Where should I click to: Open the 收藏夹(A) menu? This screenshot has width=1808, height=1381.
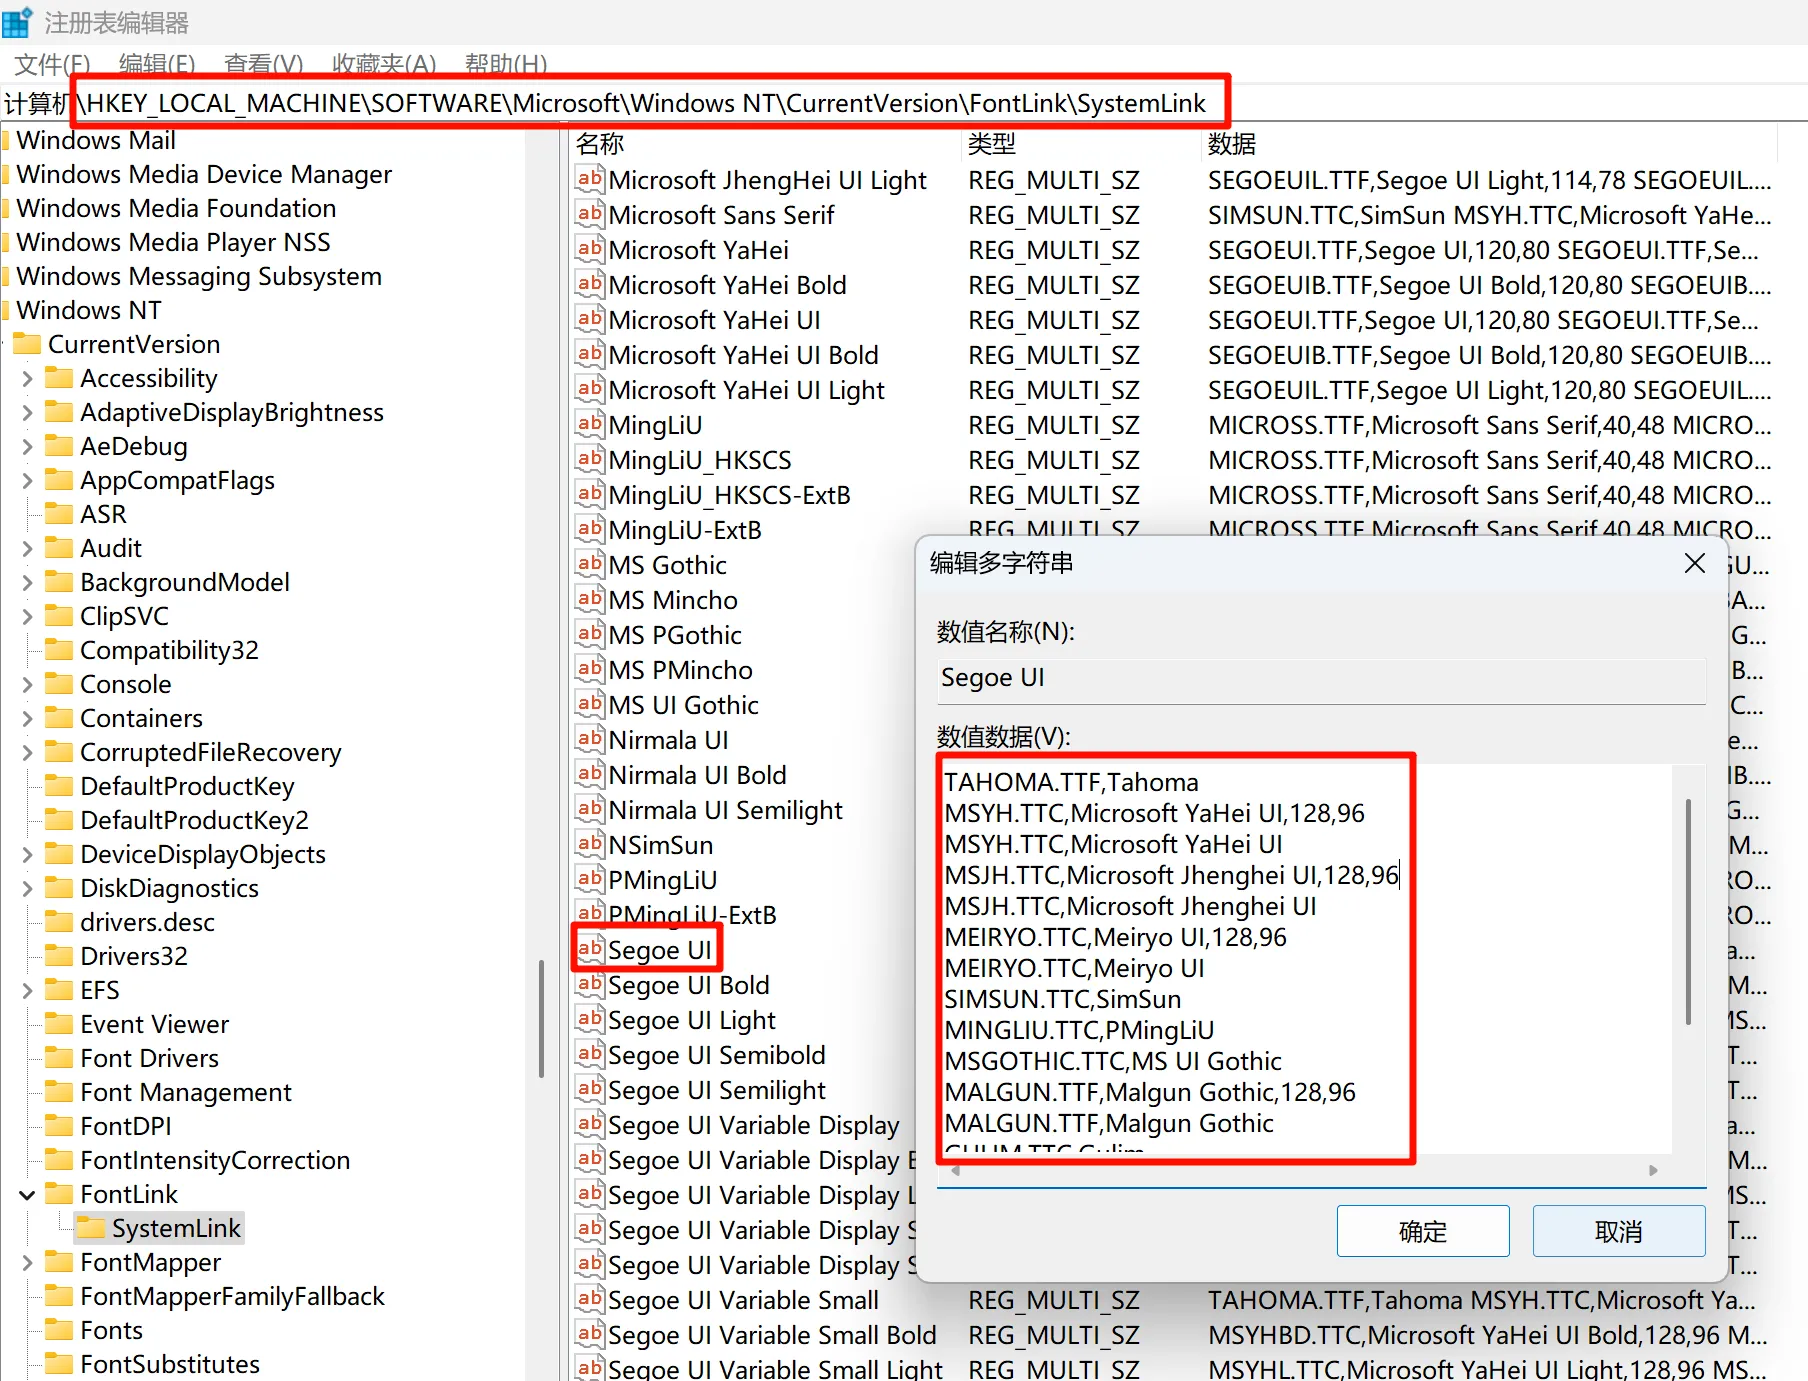[x=384, y=64]
